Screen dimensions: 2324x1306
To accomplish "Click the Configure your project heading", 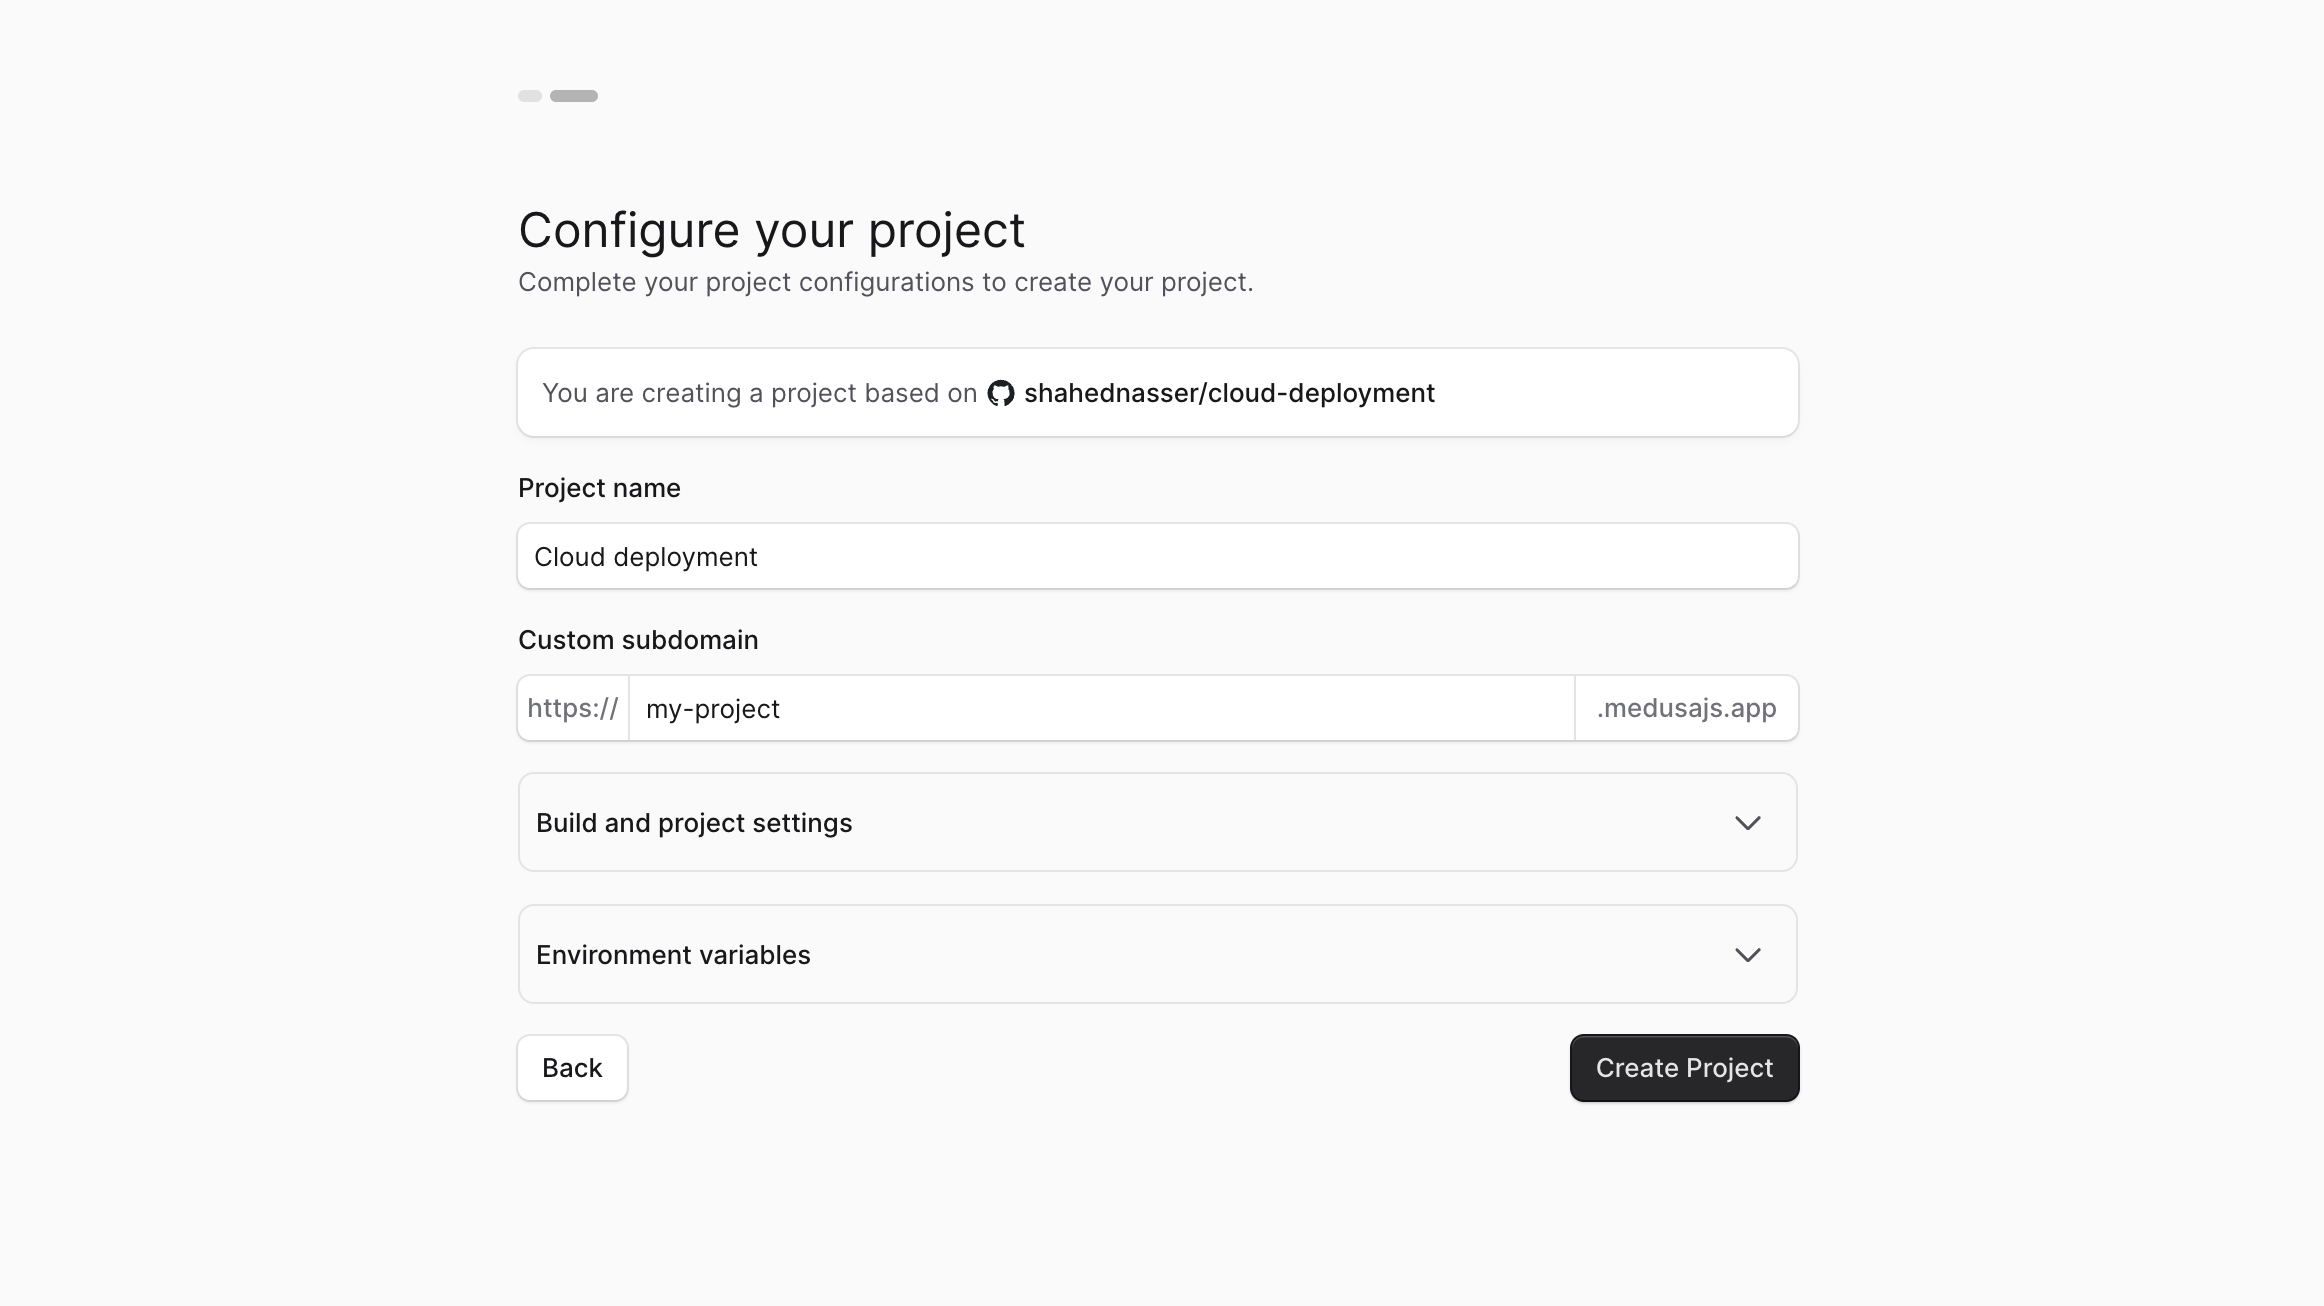I will [771, 230].
